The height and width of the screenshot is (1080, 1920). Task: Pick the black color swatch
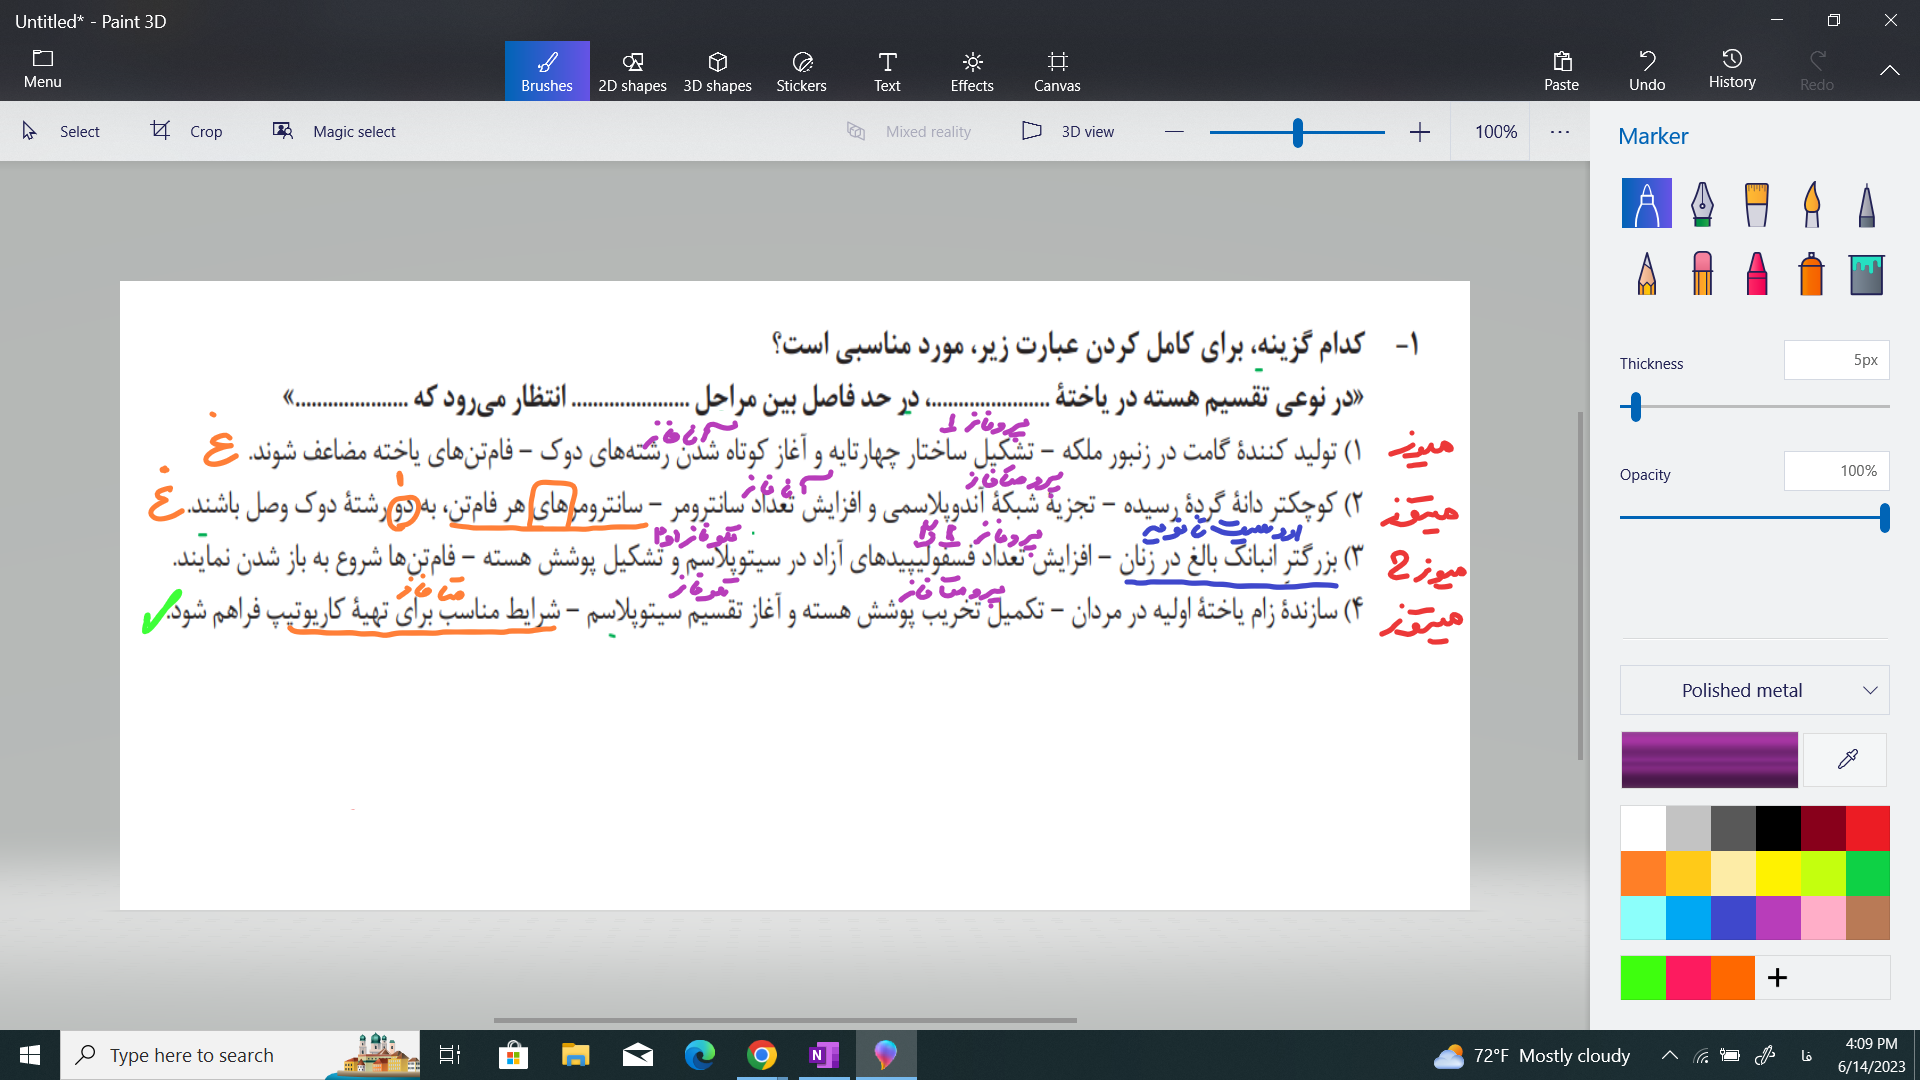(x=1778, y=828)
